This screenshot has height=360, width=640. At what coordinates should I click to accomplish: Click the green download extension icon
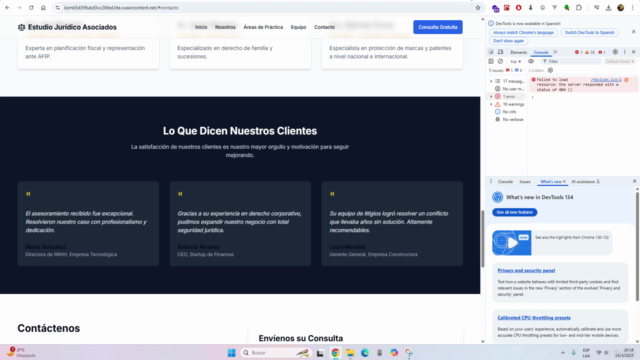(x=567, y=8)
